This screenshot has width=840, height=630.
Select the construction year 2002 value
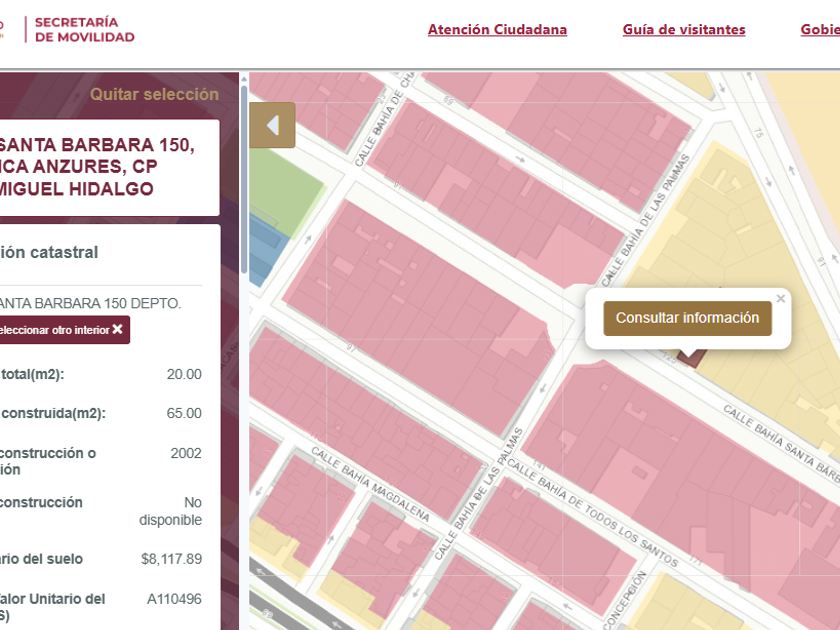click(x=186, y=453)
